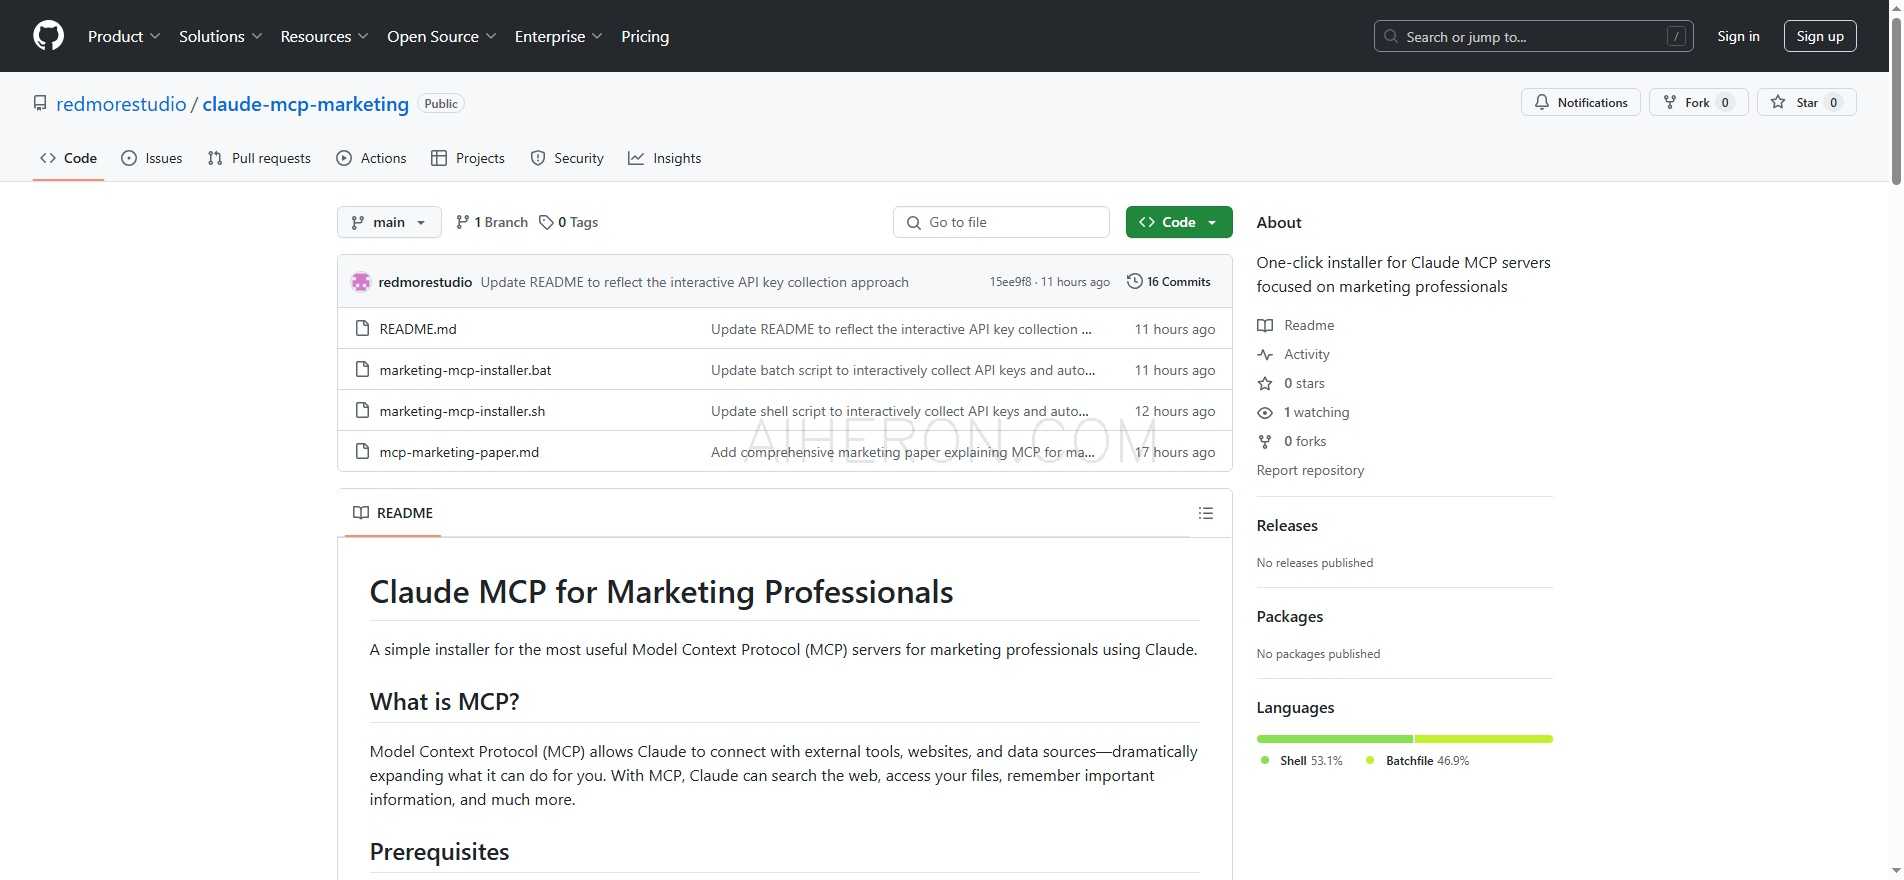The width and height of the screenshot is (1904, 880).
Task: View the 16 Commits history
Action: (x=1168, y=282)
